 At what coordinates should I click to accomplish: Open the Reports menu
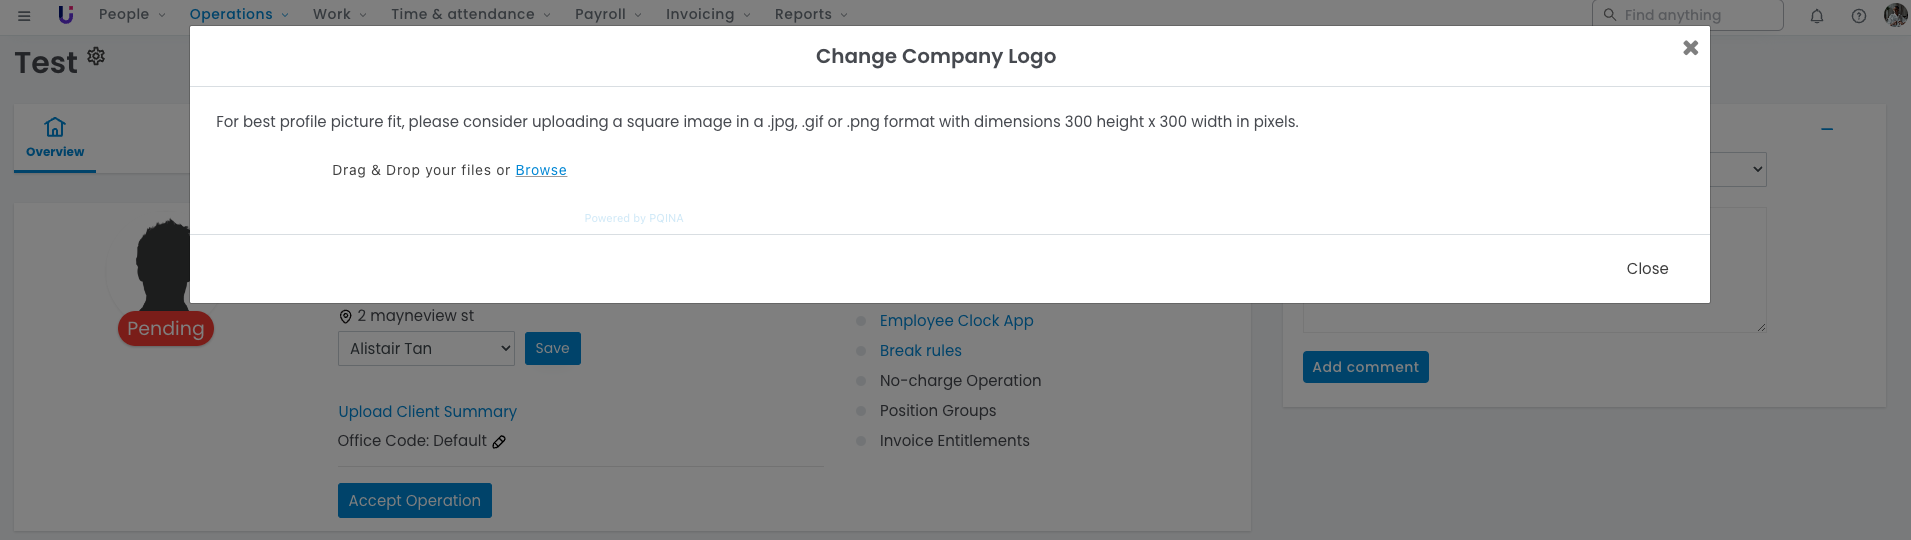coord(811,15)
